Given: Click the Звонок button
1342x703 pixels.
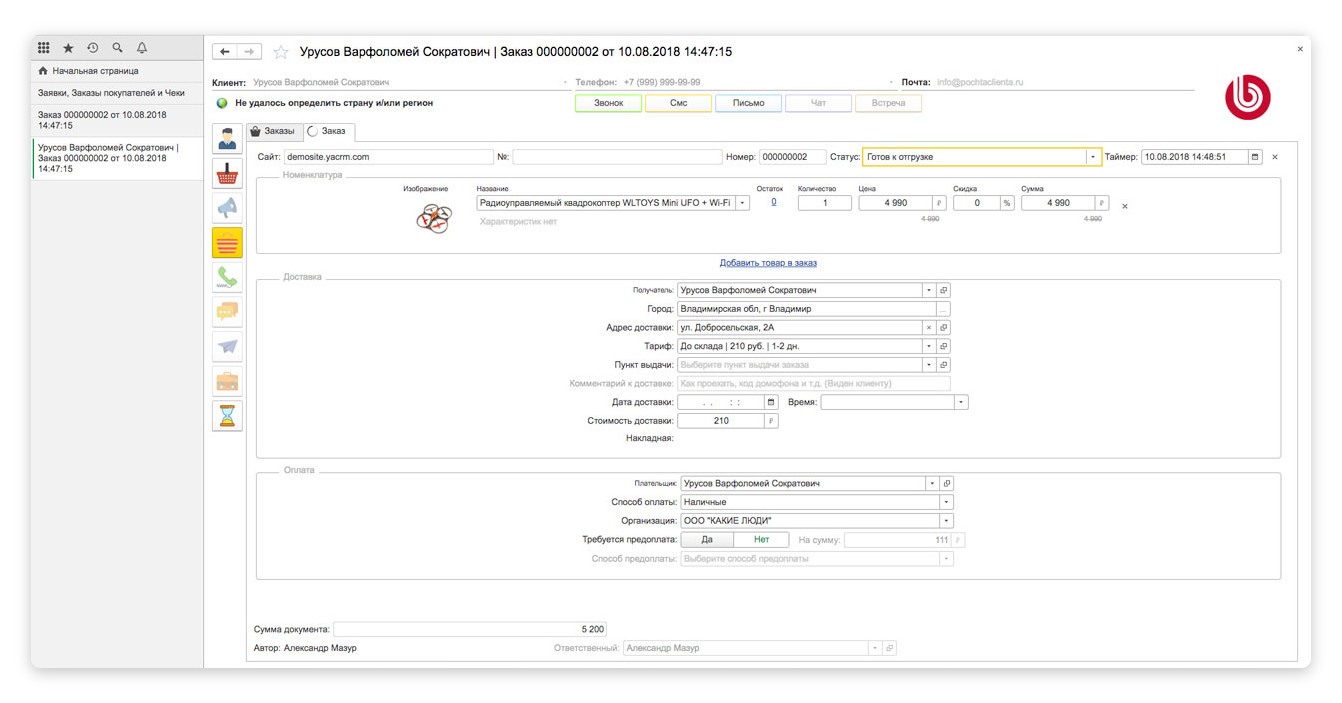Looking at the screenshot, I should coord(608,103).
